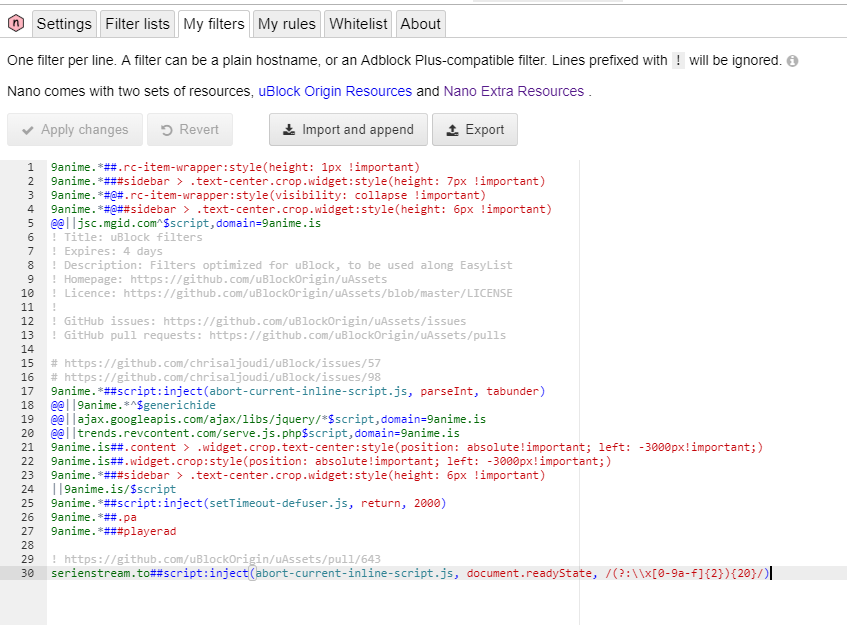Viewport: 847px width, 625px height.
Task: Click the ajax.googleapis.com jquery filter line
Action: (x=268, y=419)
